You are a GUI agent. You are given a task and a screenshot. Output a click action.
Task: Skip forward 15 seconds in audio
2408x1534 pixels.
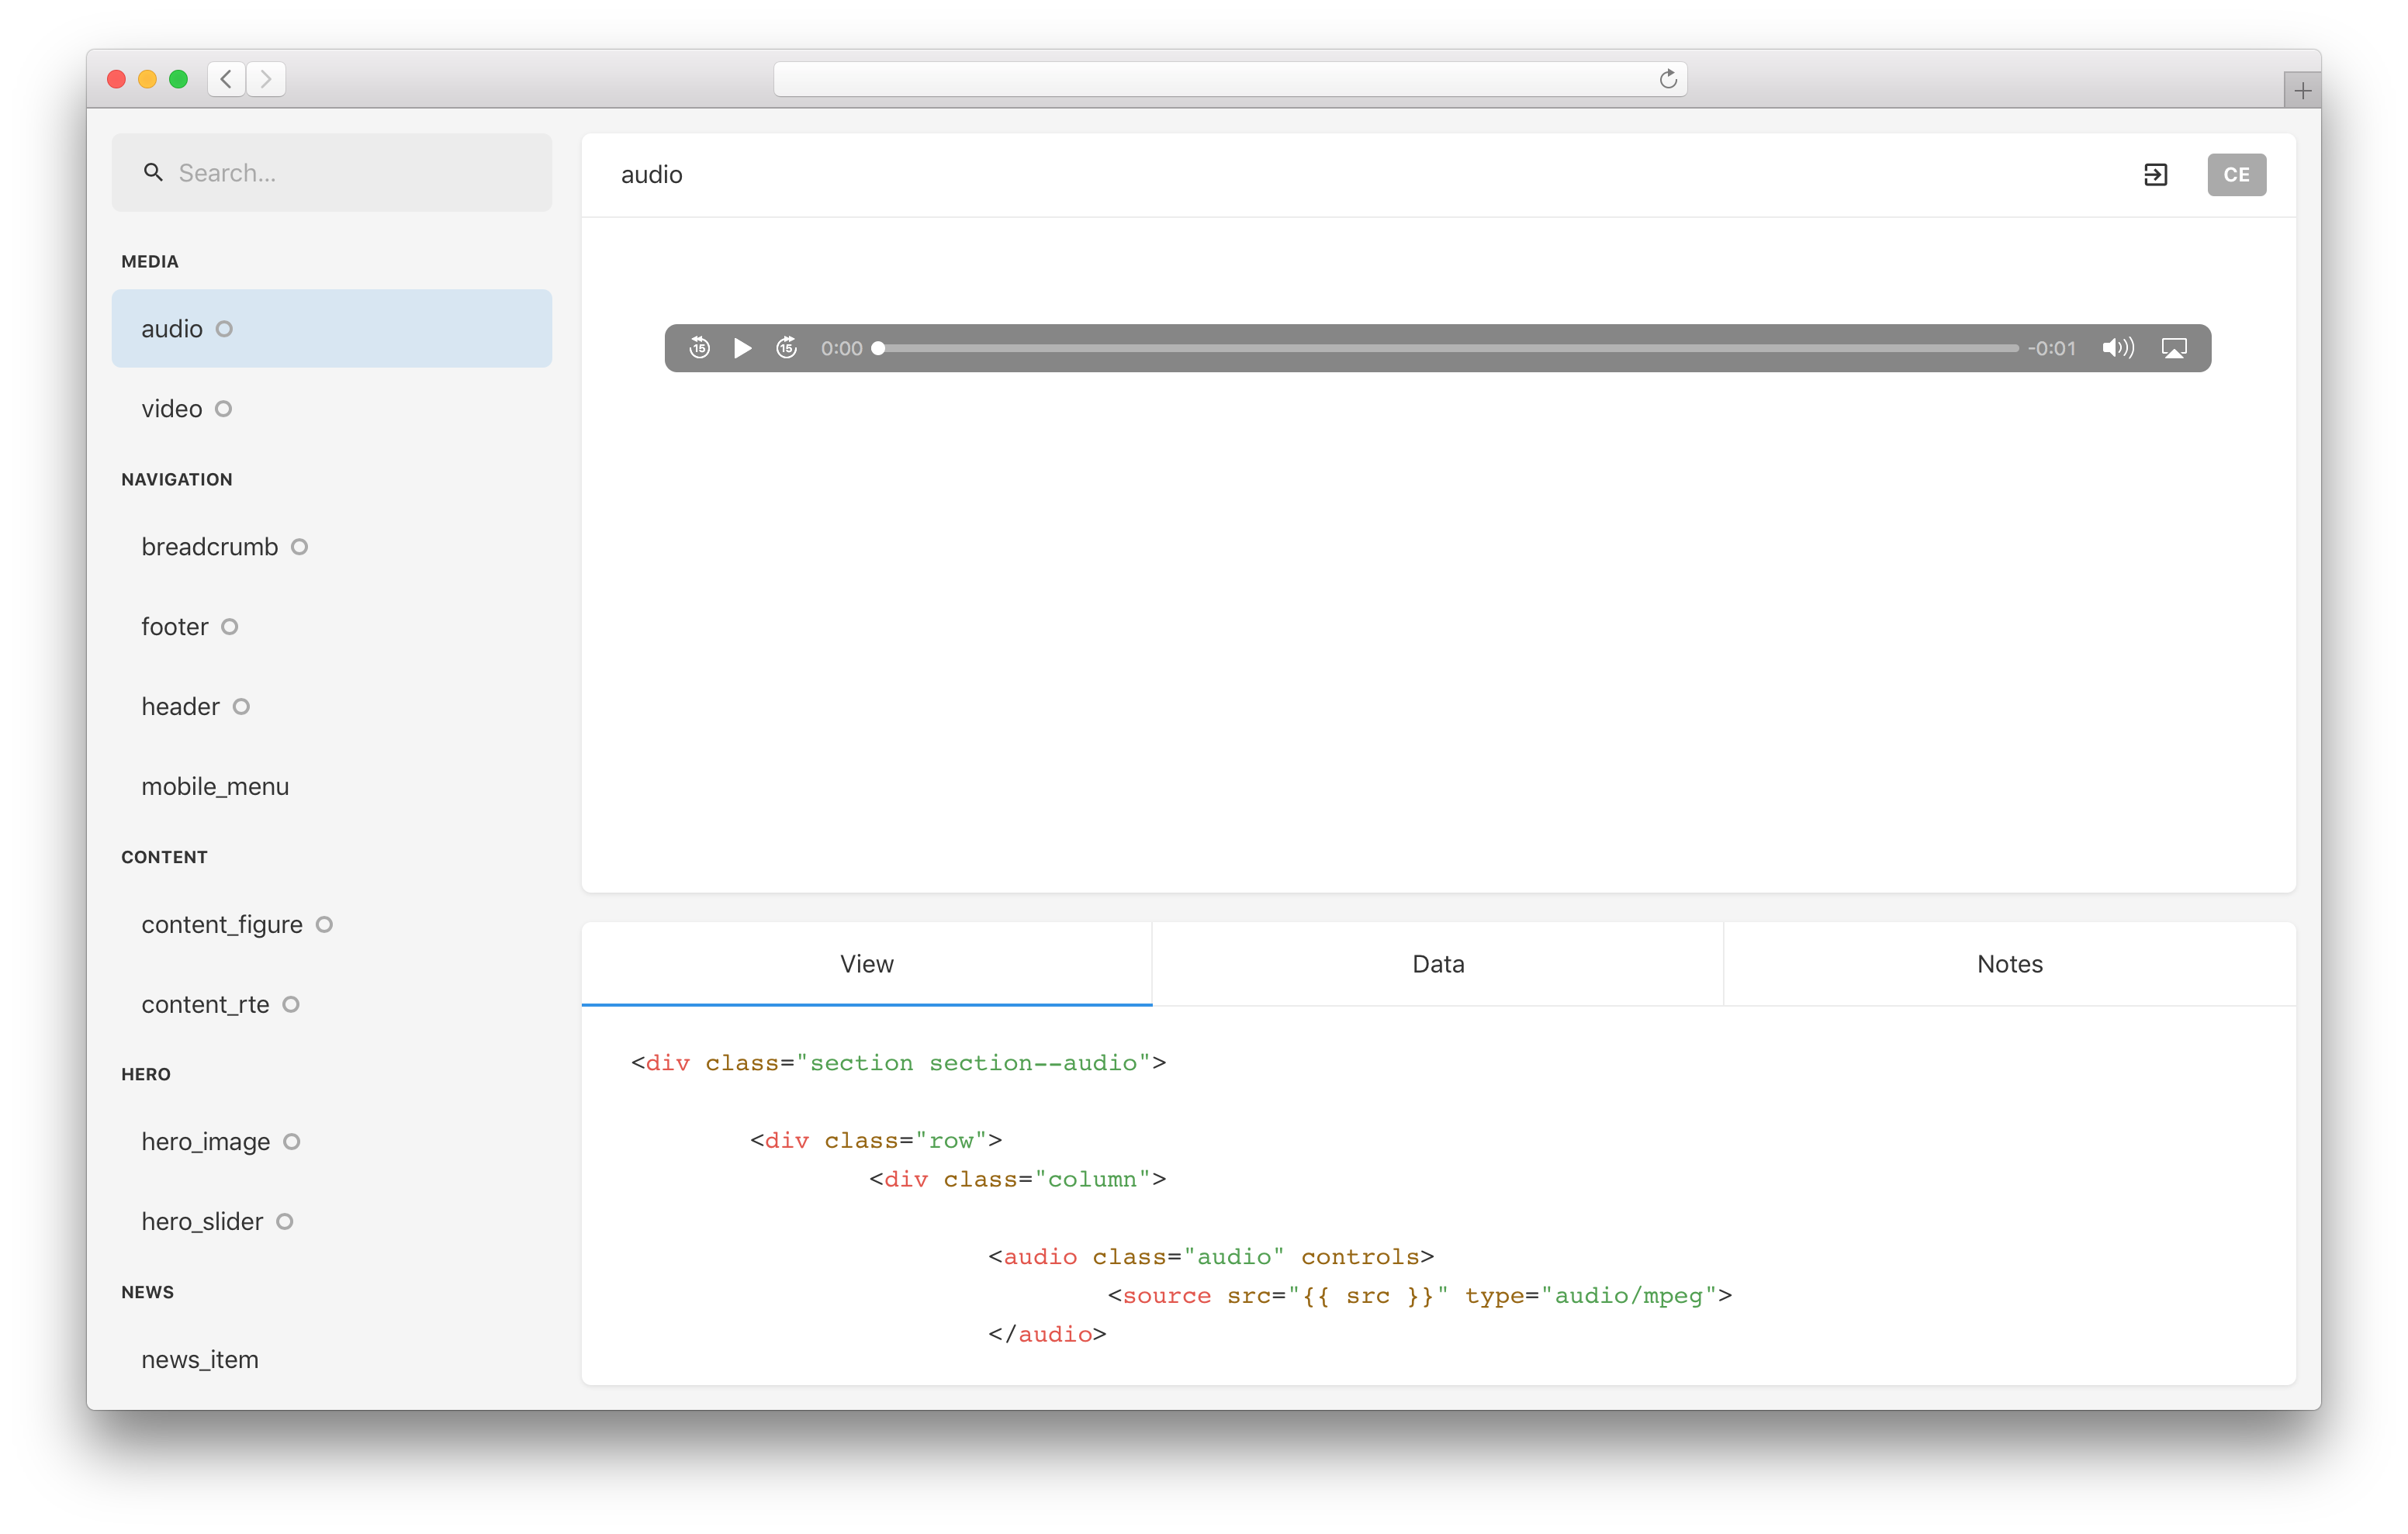[787, 348]
